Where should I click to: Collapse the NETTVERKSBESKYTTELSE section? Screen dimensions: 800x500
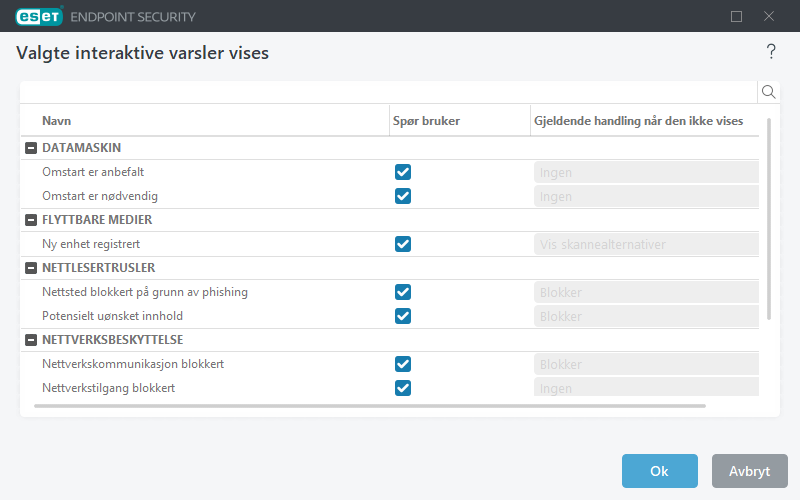[31, 340]
